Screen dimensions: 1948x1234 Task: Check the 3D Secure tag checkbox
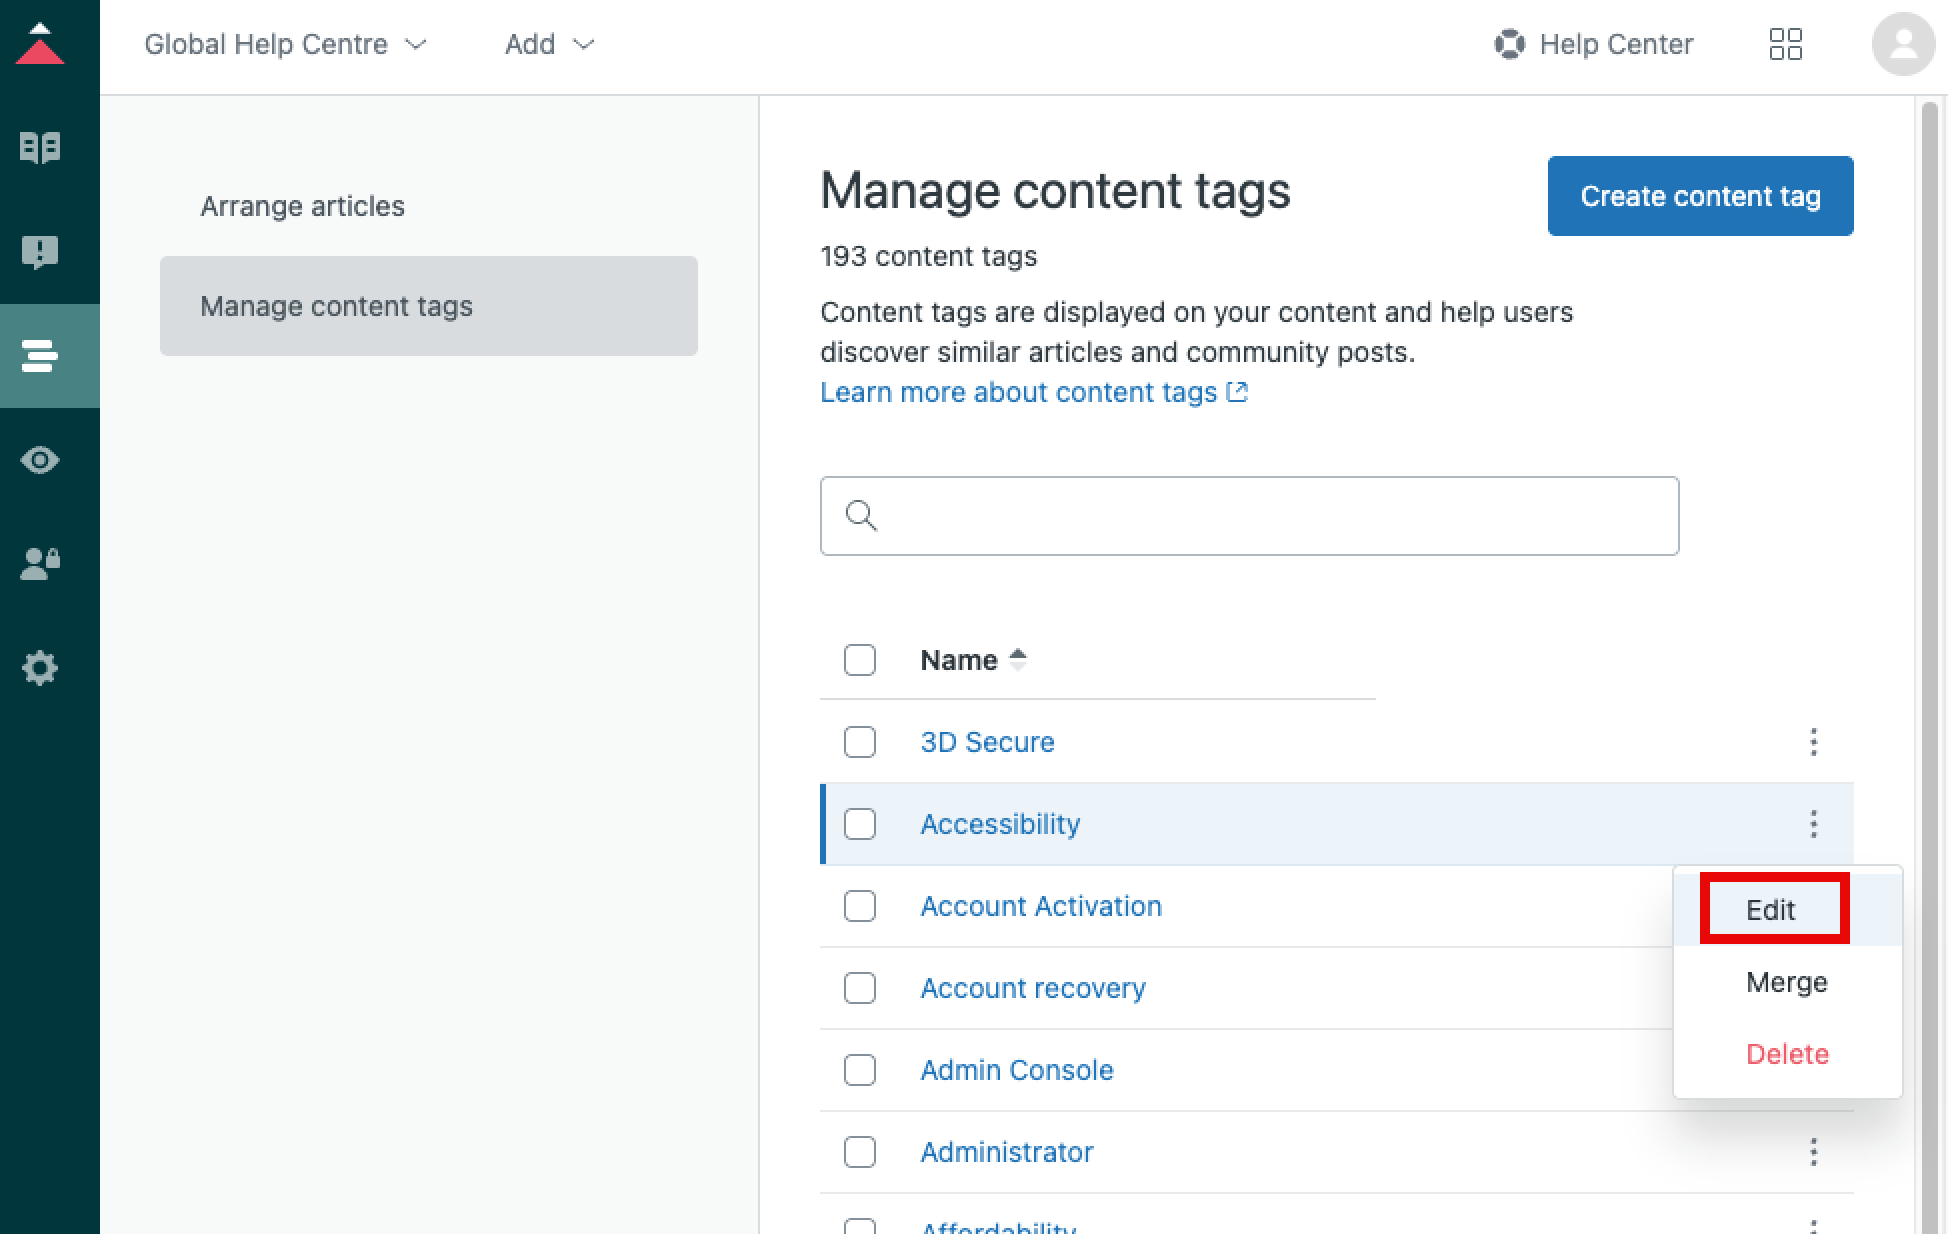(x=859, y=742)
